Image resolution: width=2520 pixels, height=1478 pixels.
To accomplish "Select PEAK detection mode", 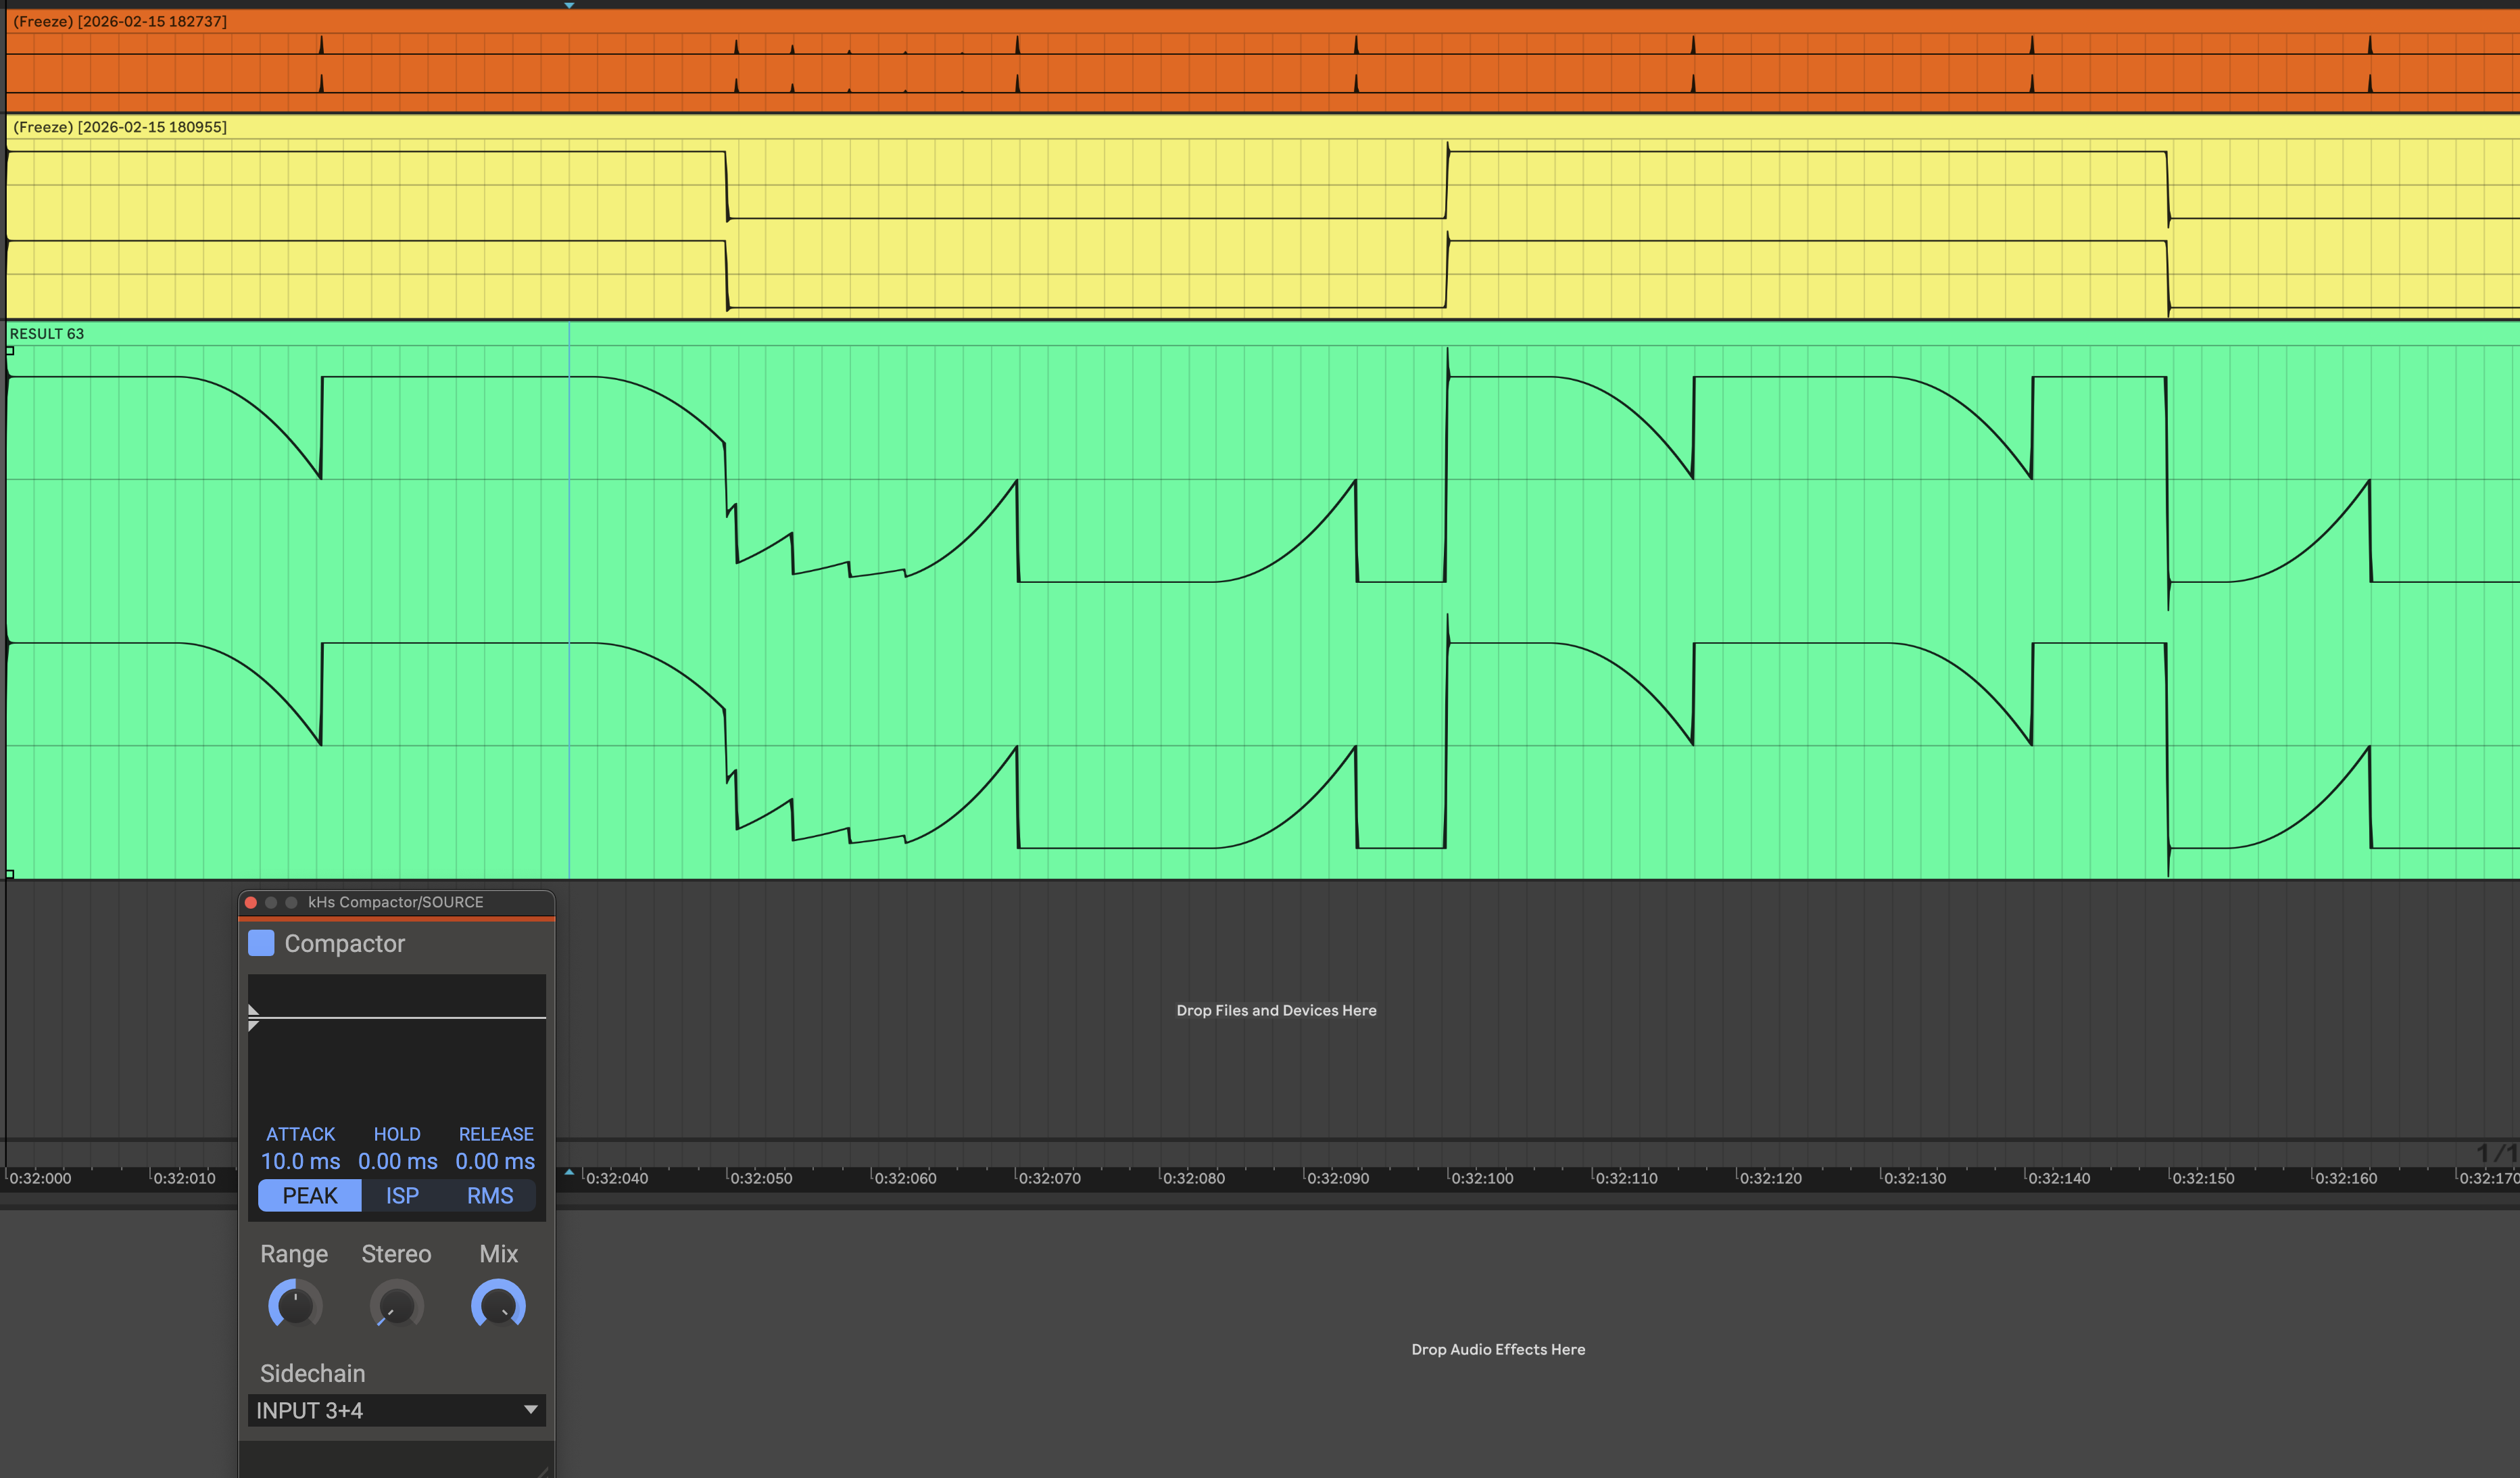I will [309, 1195].
